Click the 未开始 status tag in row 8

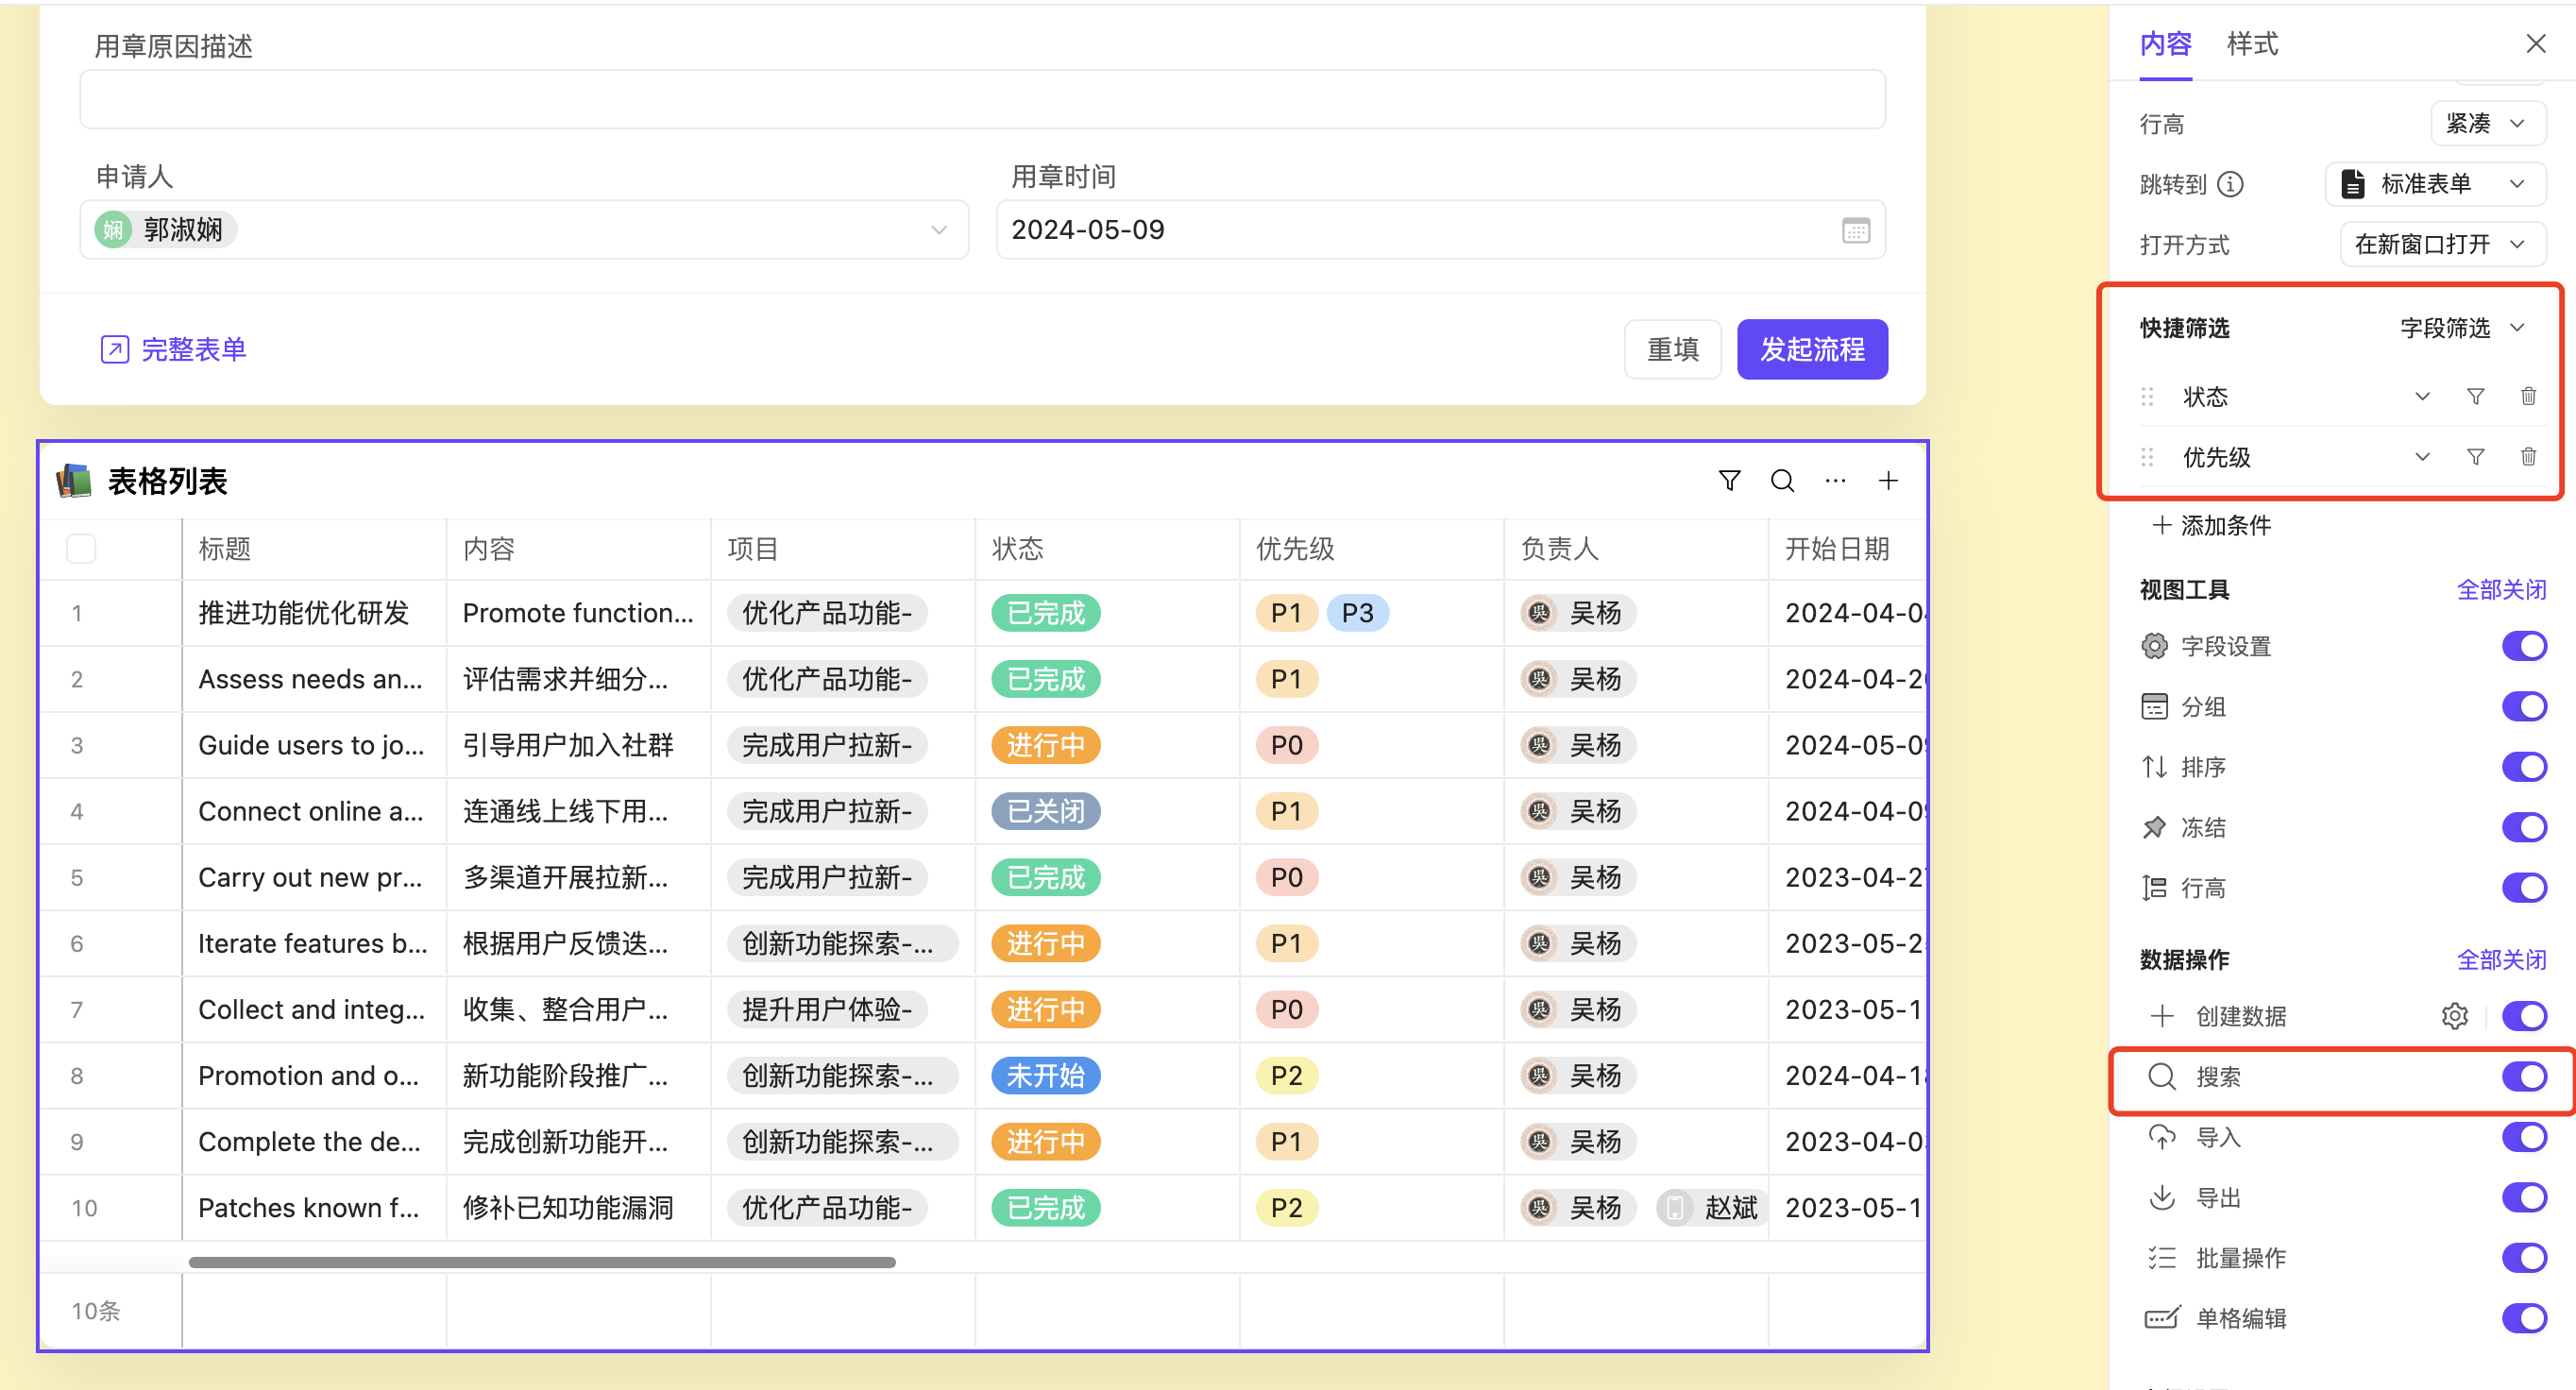pyautogui.click(x=1045, y=1076)
